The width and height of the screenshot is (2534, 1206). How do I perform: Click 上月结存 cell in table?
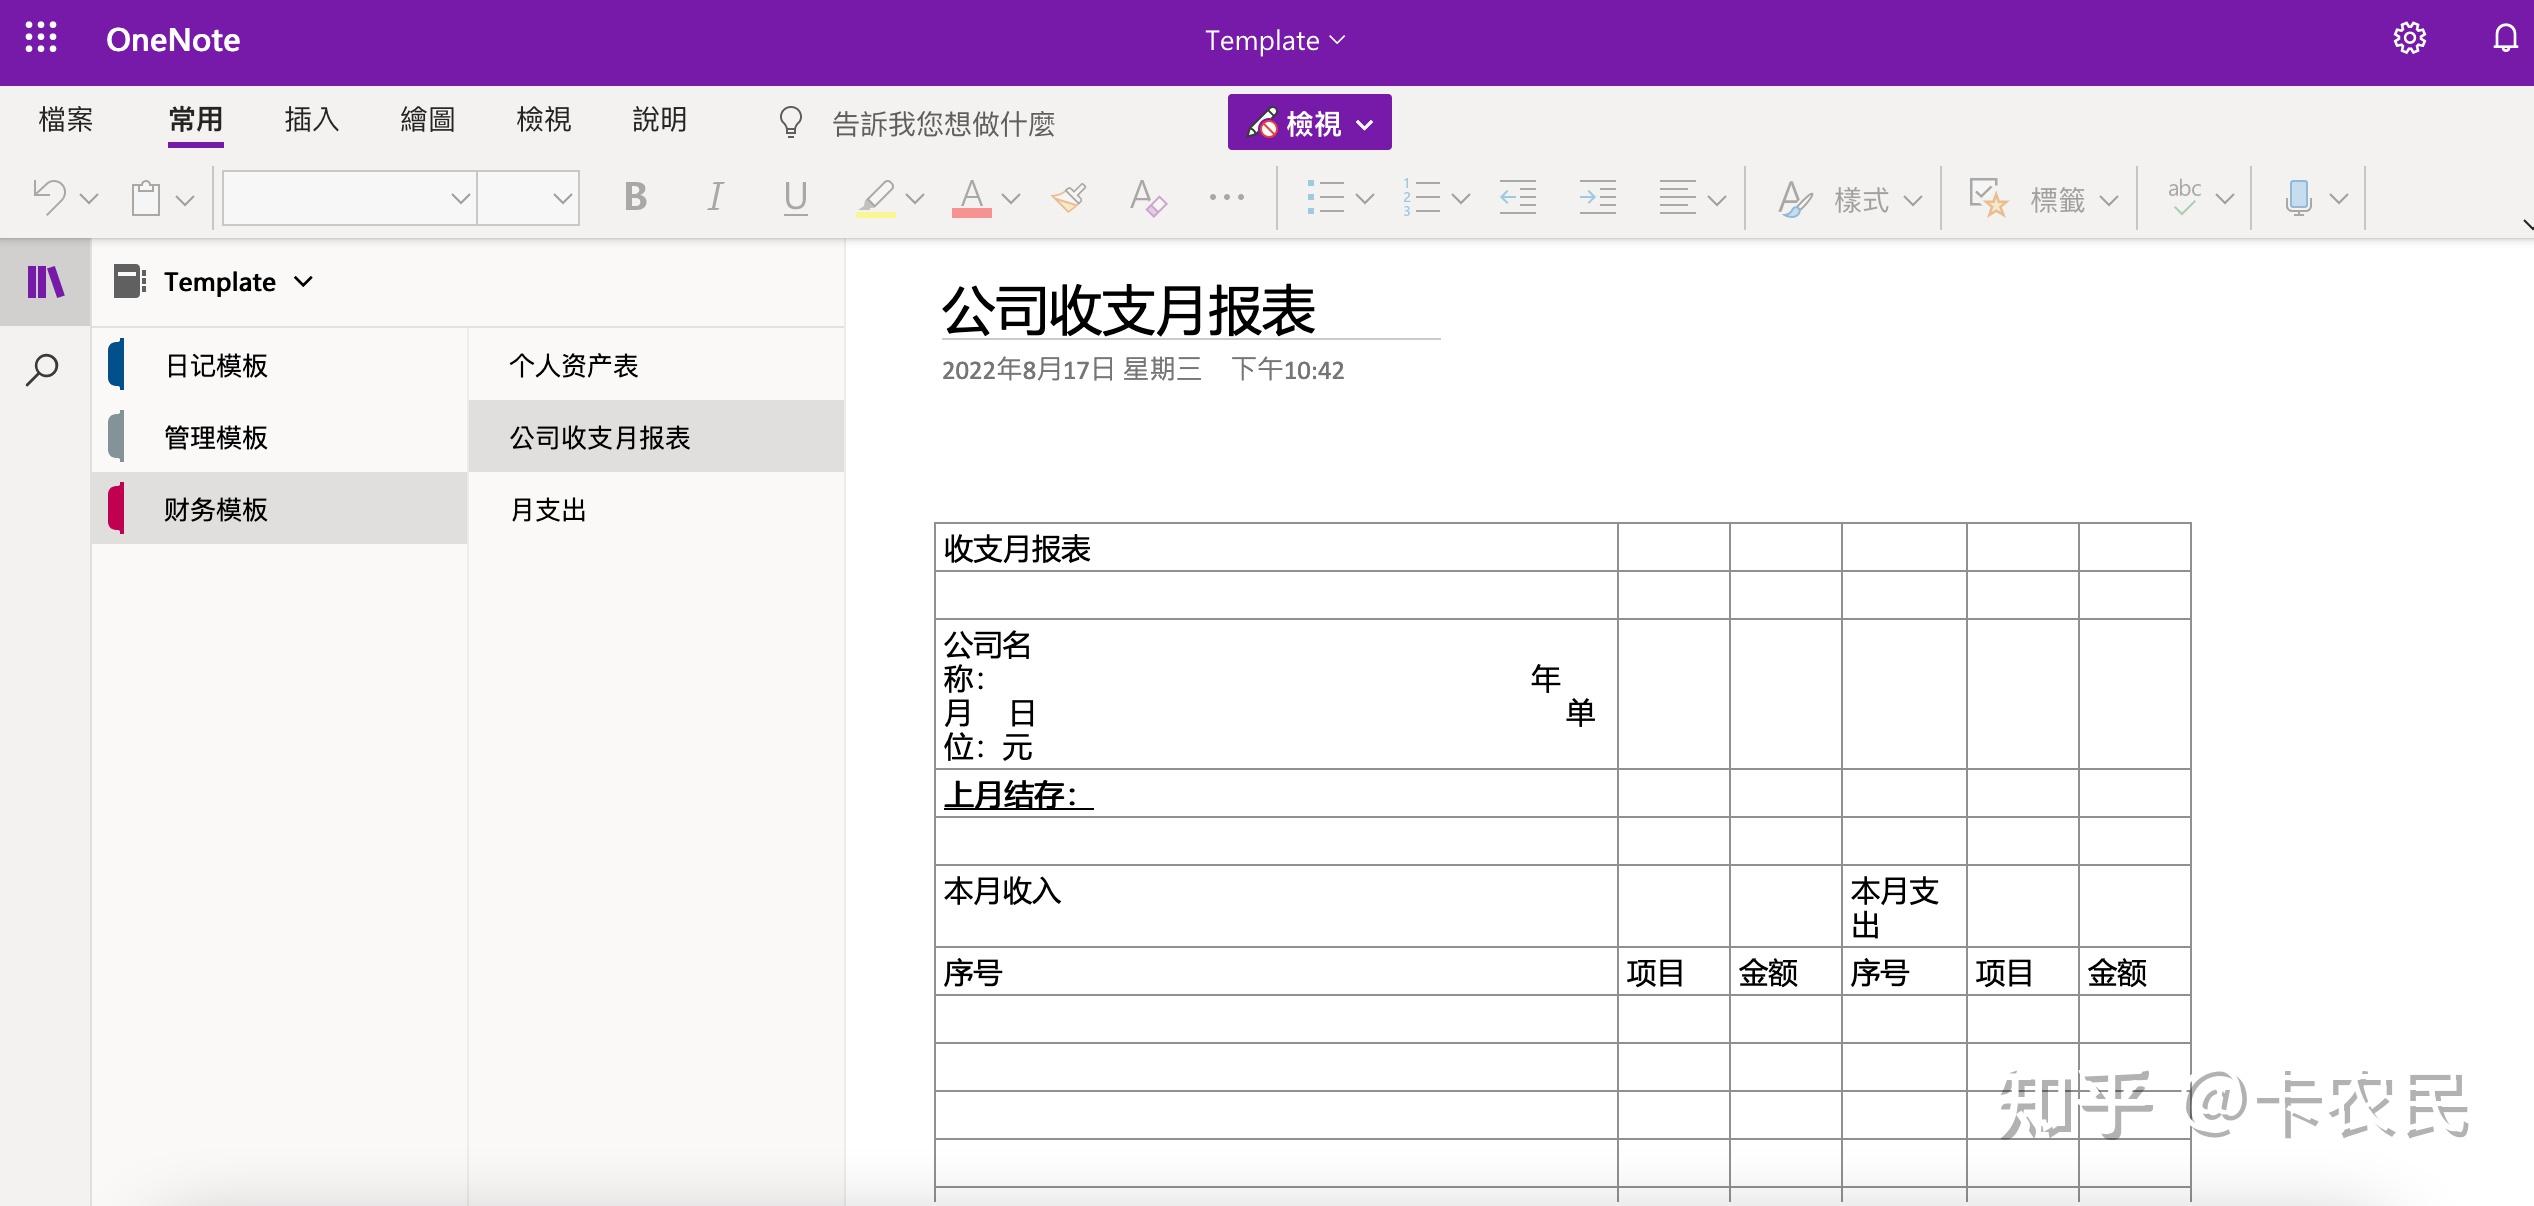click(x=1276, y=794)
